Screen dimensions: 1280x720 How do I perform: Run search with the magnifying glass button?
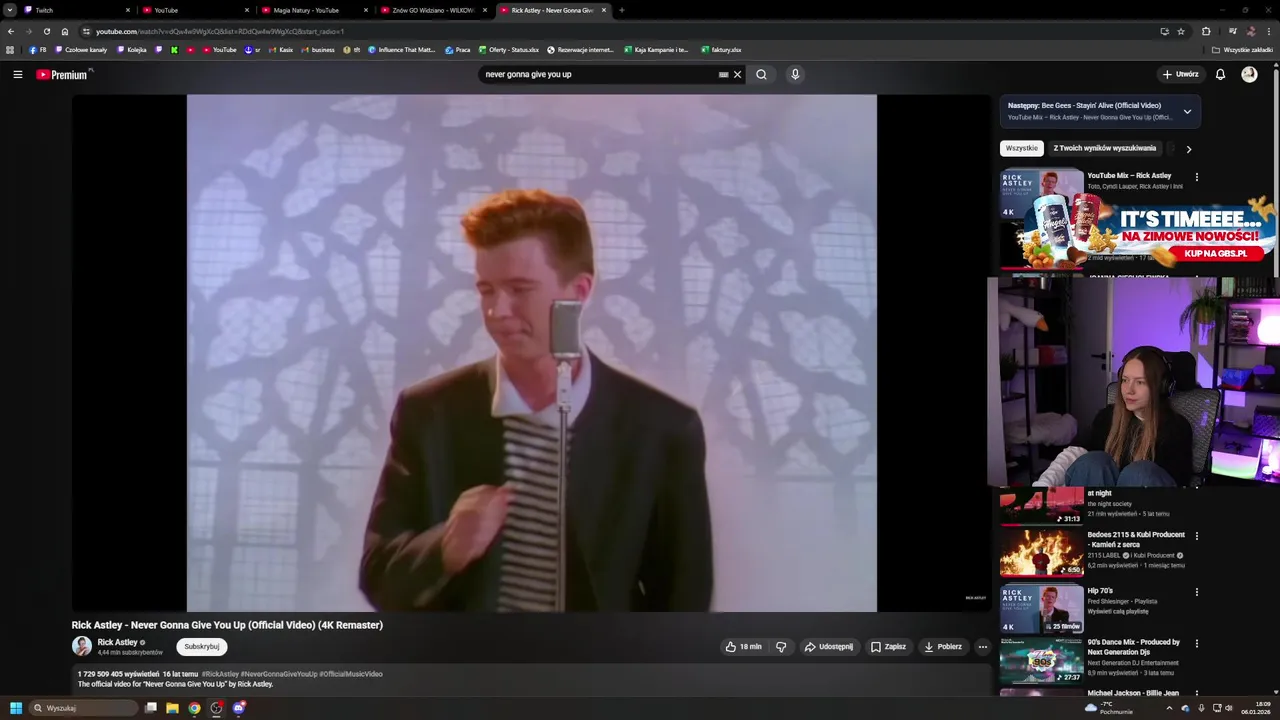click(761, 74)
